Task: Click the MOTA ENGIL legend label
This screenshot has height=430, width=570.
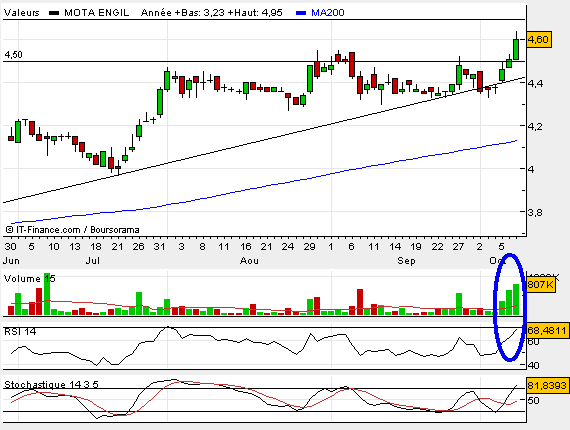Action: tap(97, 13)
